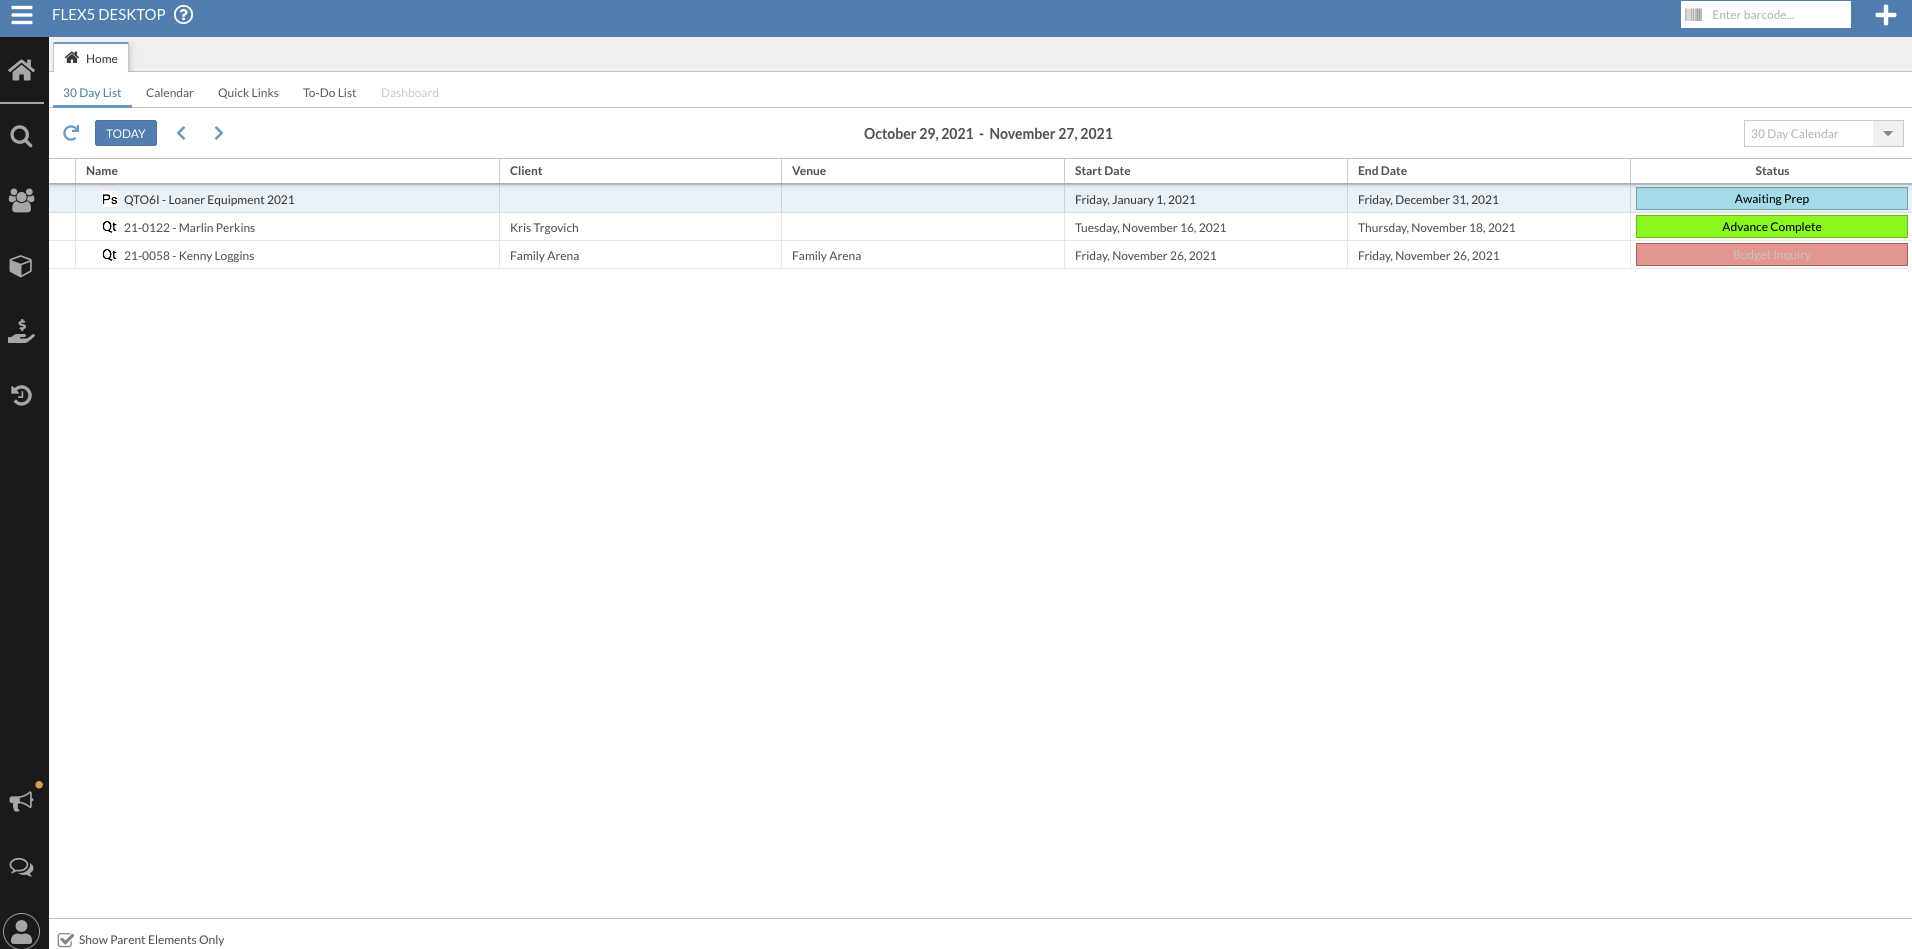Open the recent history icon
This screenshot has height=949, width=1912.
pos(21,396)
